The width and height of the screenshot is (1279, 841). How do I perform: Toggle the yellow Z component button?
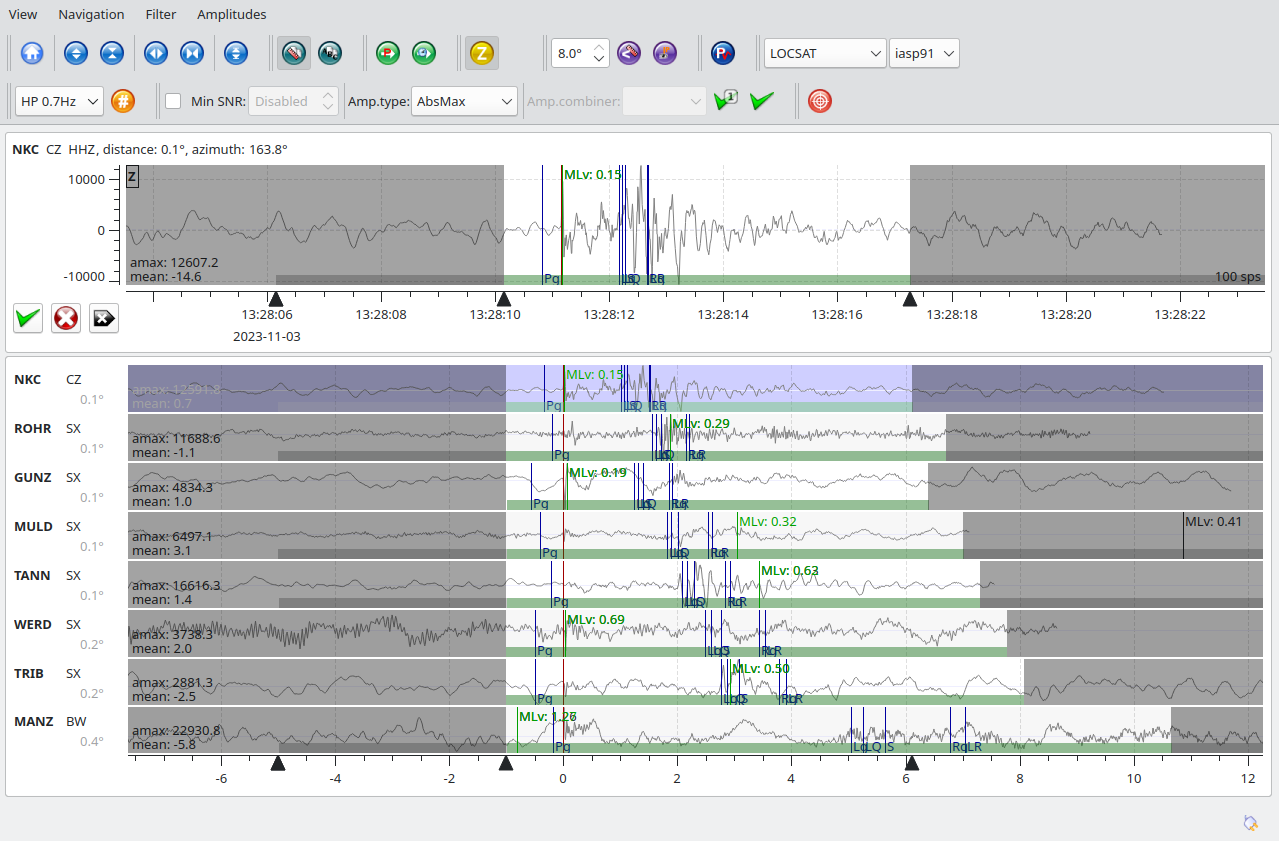tap(482, 53)
